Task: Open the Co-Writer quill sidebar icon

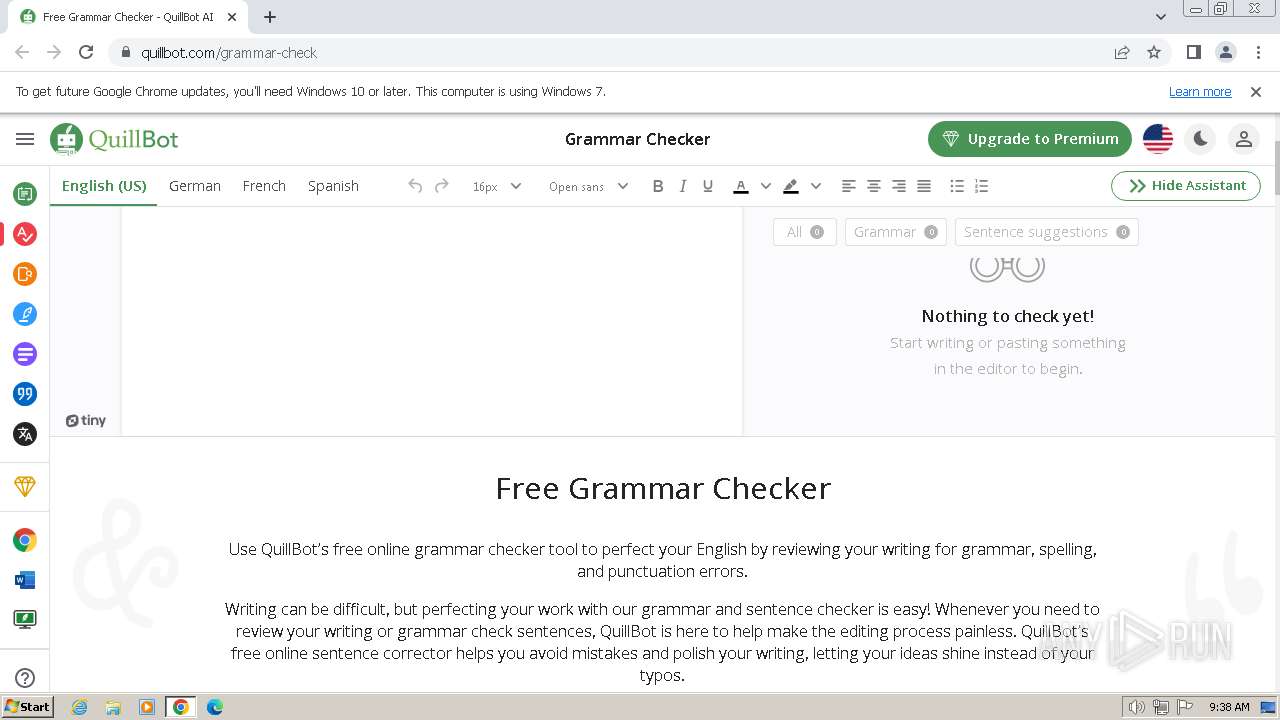Action: pyautogui.click(x=25, y=314)
